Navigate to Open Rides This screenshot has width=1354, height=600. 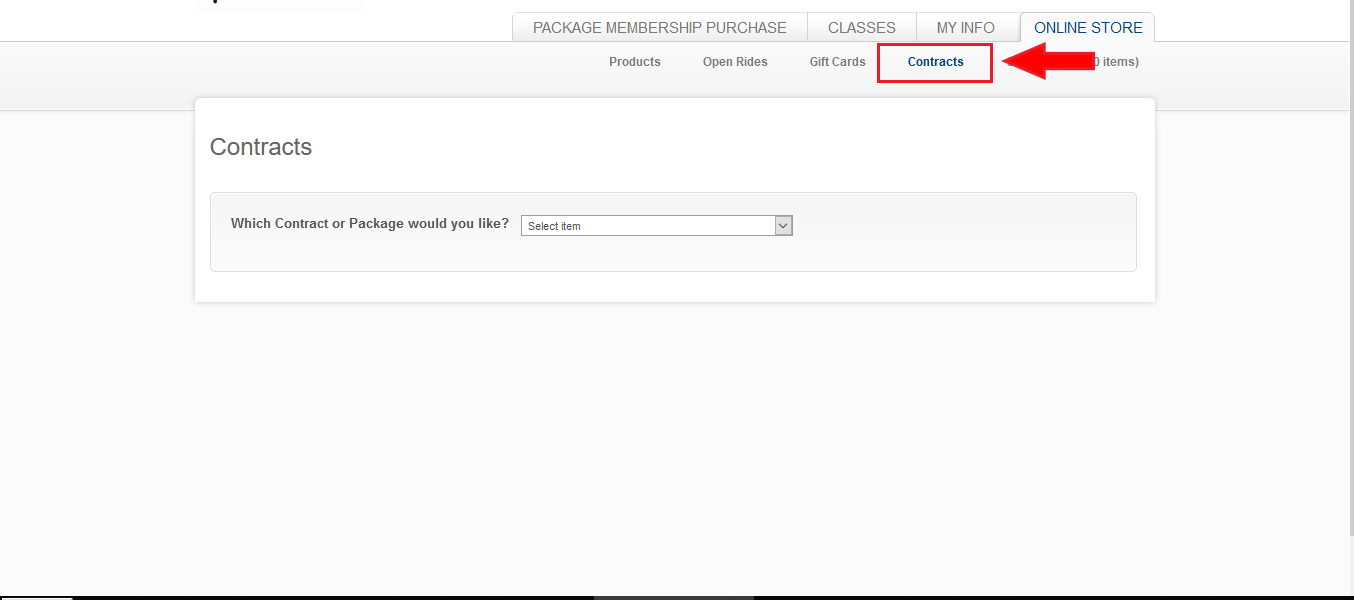pos(735,62)
